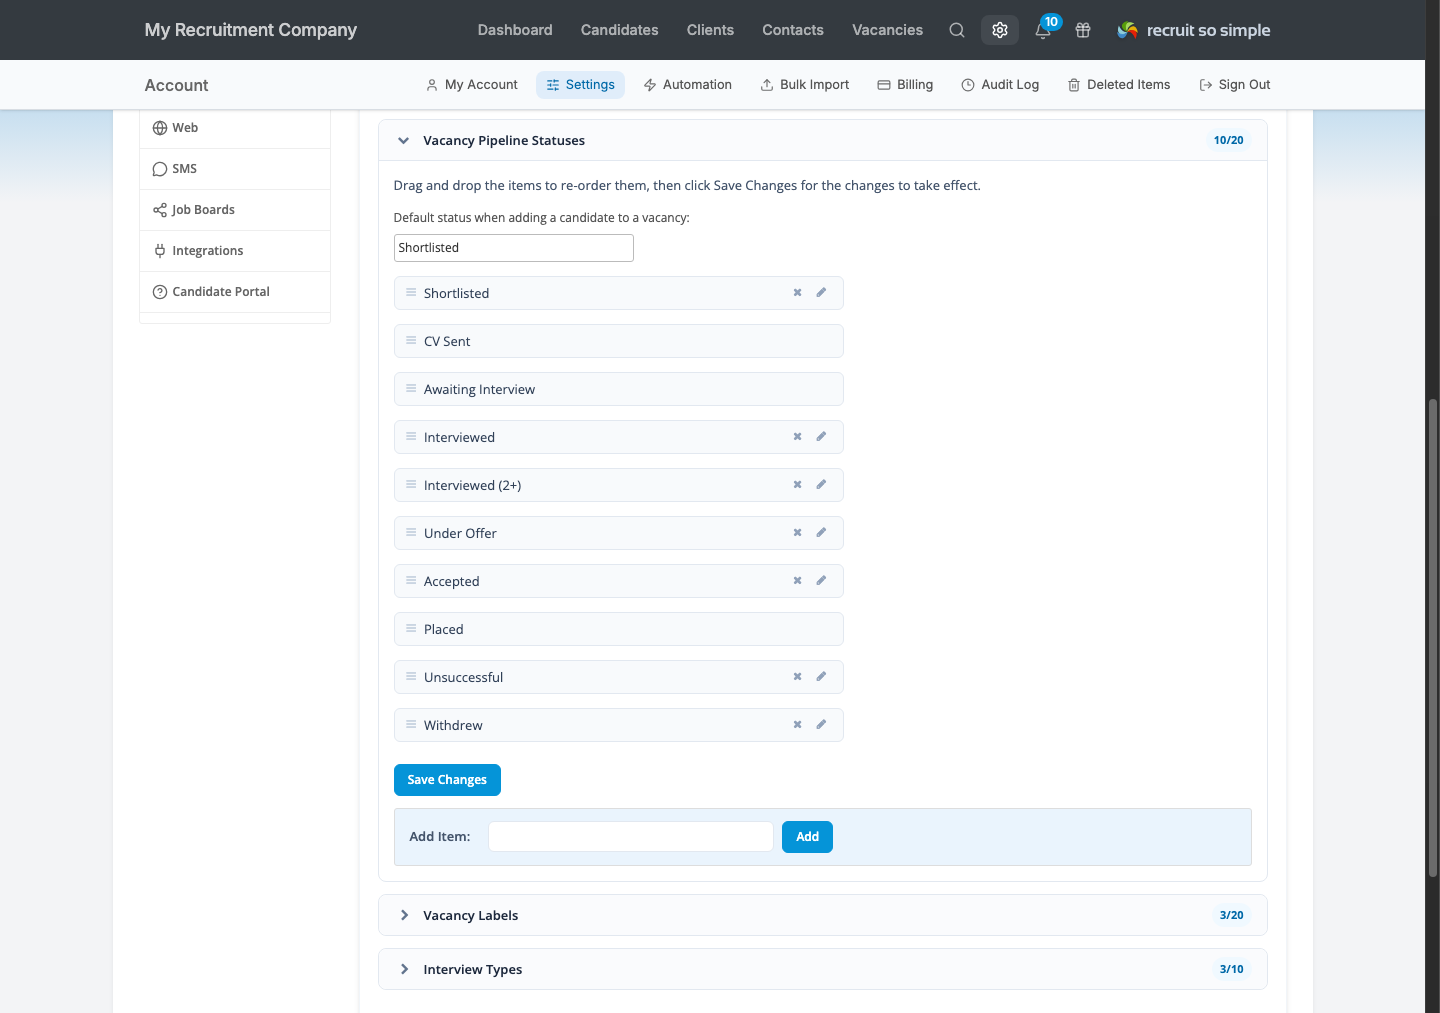Open the search magnifier icon
The width and height of the screenshot is (1440, 1013).
coord(957,30)
